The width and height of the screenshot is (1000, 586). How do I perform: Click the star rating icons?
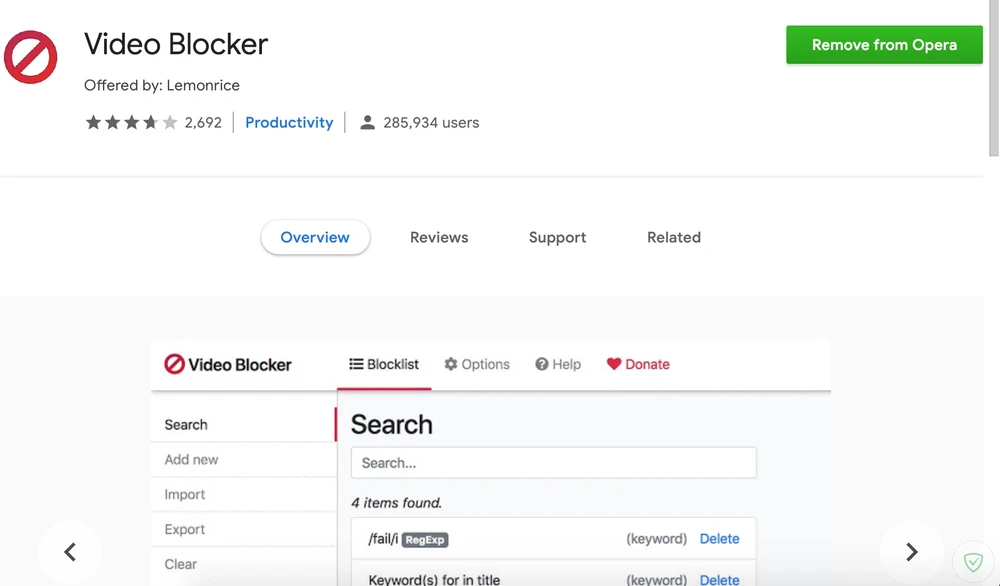(x=131, y=123)
